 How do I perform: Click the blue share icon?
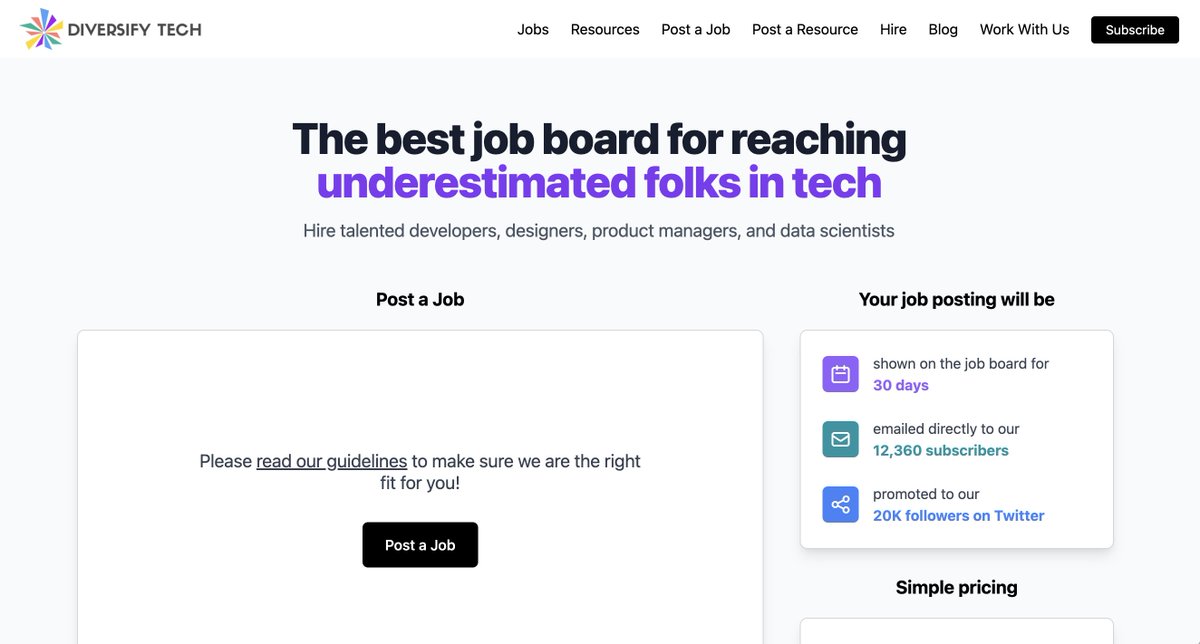840,505
